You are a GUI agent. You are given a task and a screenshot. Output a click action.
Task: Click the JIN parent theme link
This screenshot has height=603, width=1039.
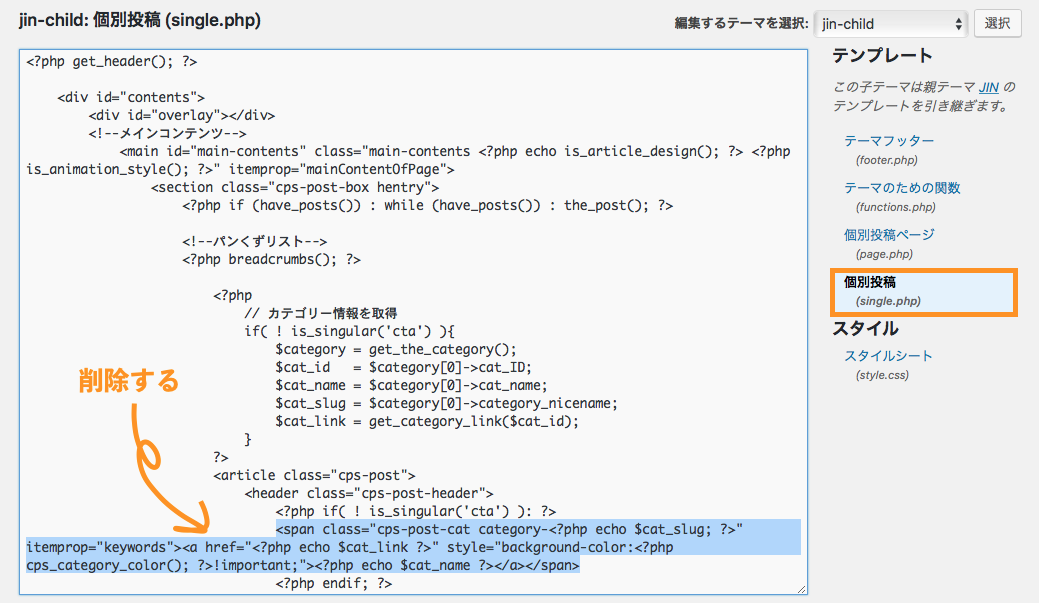(989, 87)
